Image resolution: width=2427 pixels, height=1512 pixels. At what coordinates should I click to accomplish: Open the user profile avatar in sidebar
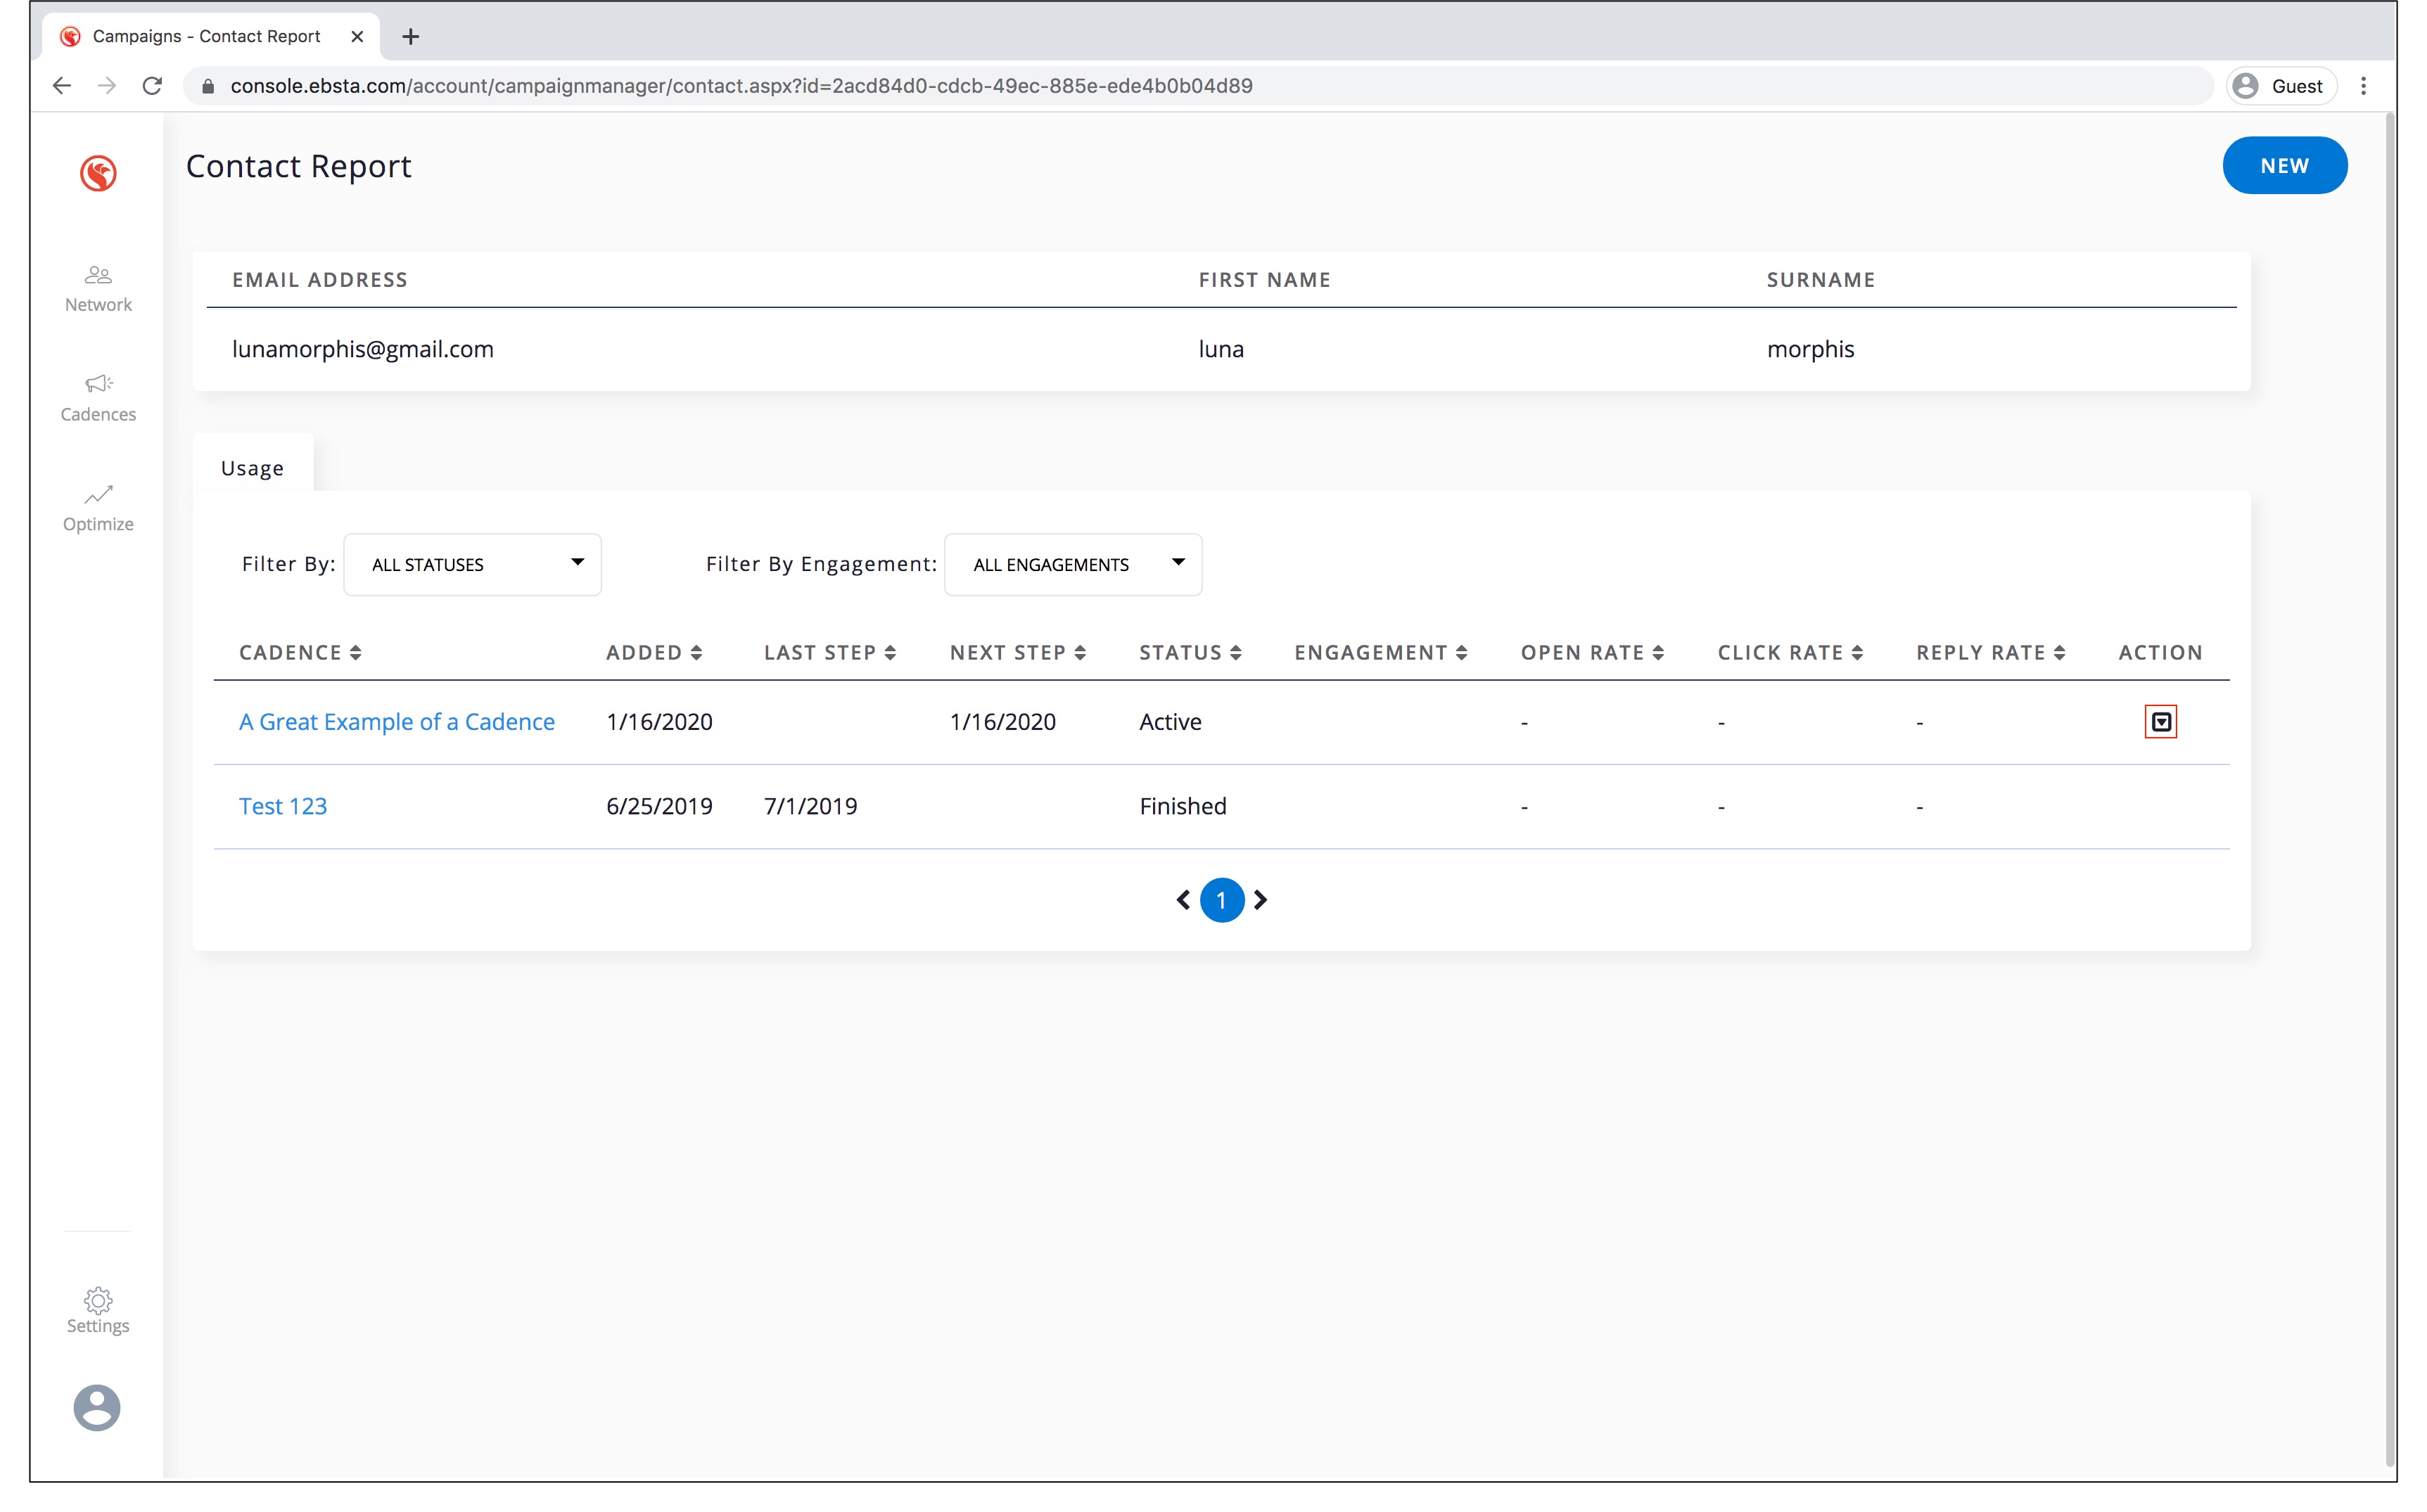point(97,1407)
